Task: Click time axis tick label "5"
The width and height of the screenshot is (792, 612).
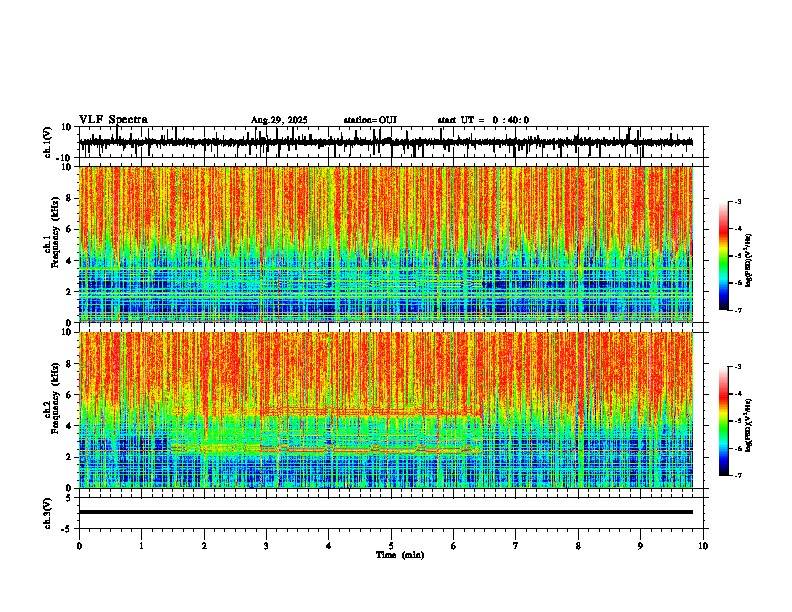Action: tap(391, 546)
